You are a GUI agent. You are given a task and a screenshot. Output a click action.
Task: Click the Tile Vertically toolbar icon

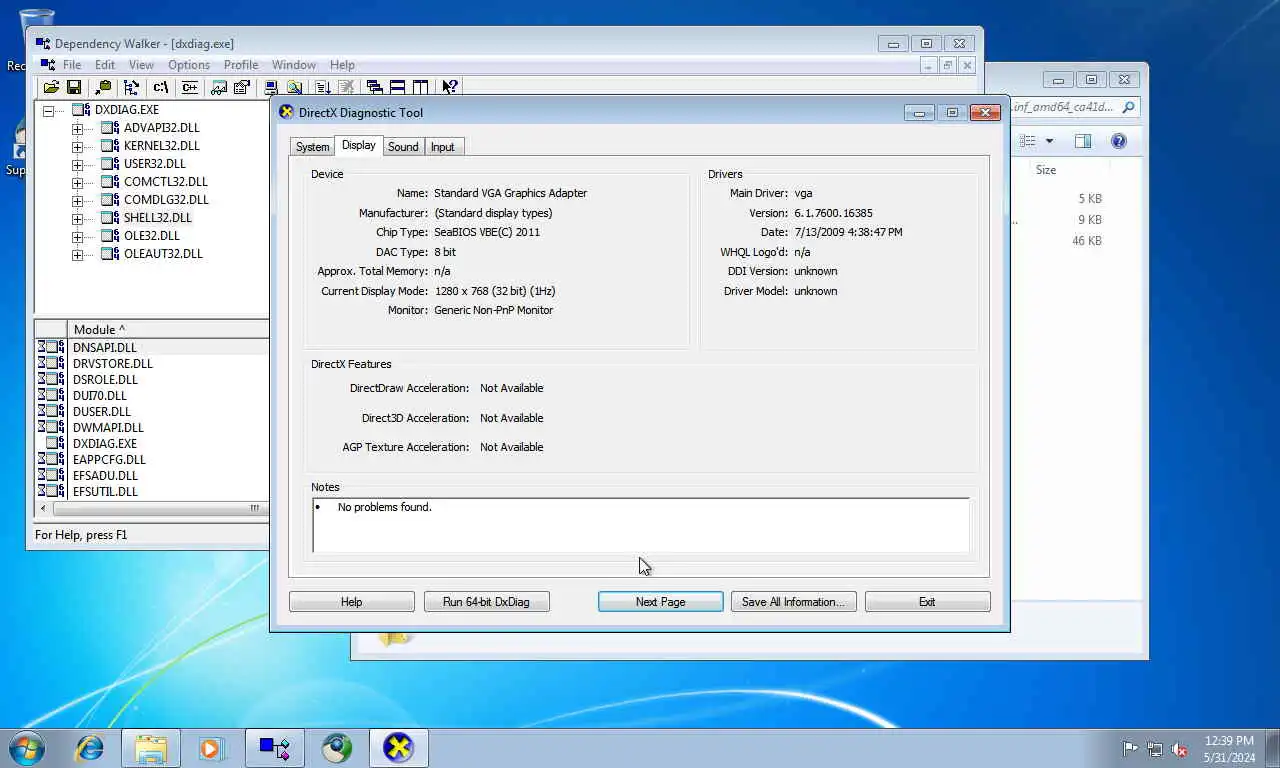click(x=420, y=88)
